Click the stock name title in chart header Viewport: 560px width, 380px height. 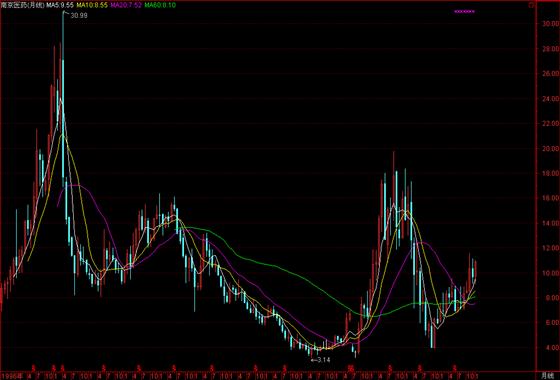[23, 5]
